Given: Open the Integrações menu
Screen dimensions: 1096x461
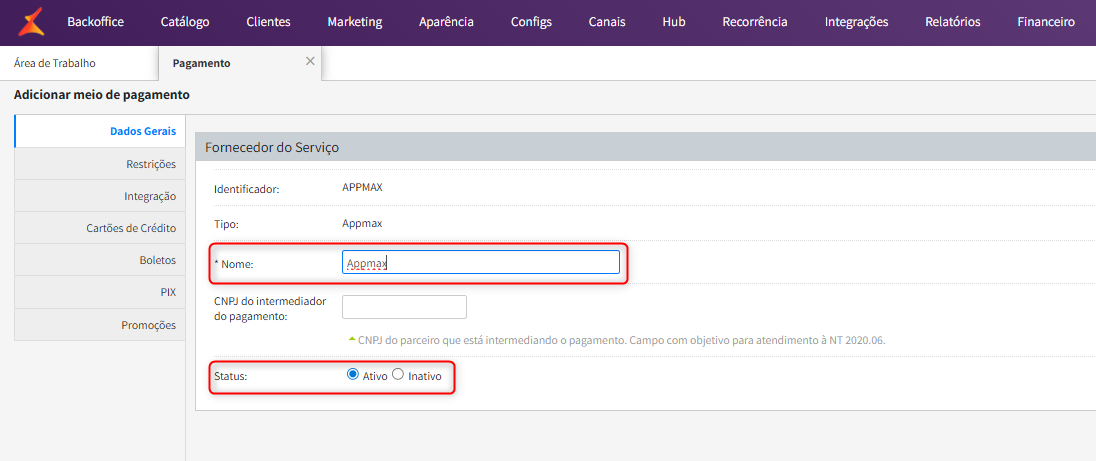Looking at the screenshot, I should [x=856, y=22].
